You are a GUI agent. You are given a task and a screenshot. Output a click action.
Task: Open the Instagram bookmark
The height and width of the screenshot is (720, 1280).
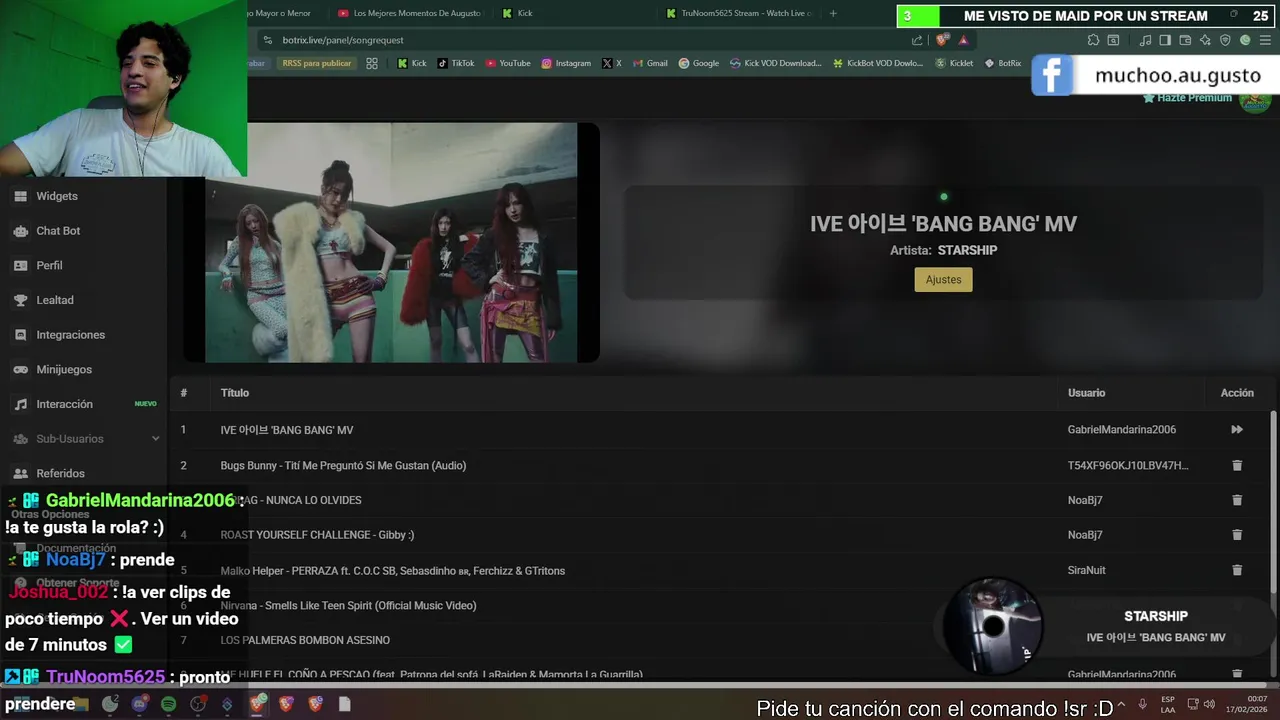[x=566, y=63]
